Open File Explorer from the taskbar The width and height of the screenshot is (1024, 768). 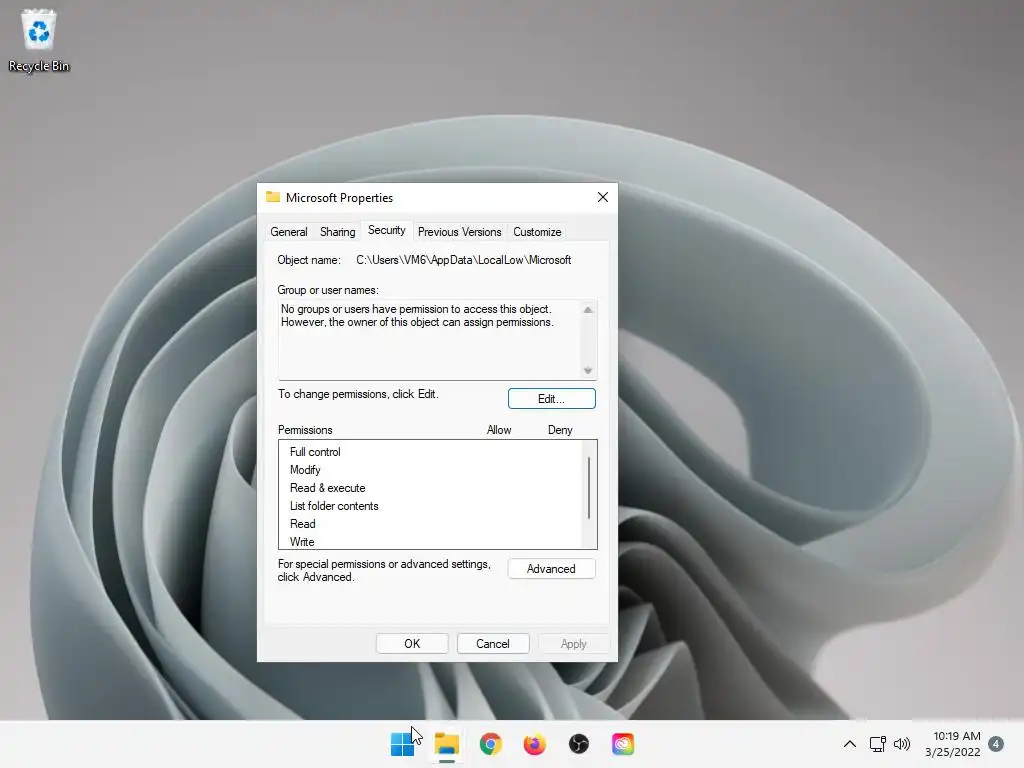(447, 744)
